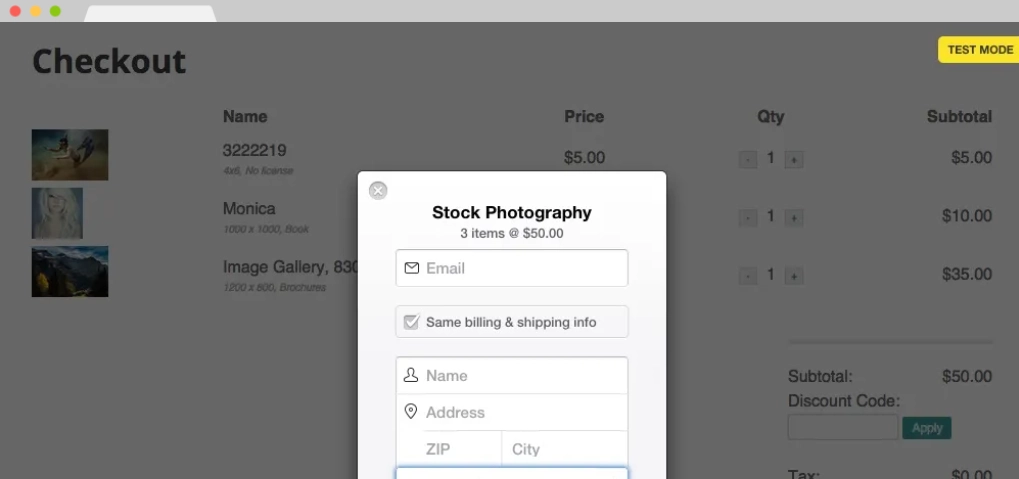Select the Address input field
Viewport: 1019px width, 479px height.
point(511,412)
